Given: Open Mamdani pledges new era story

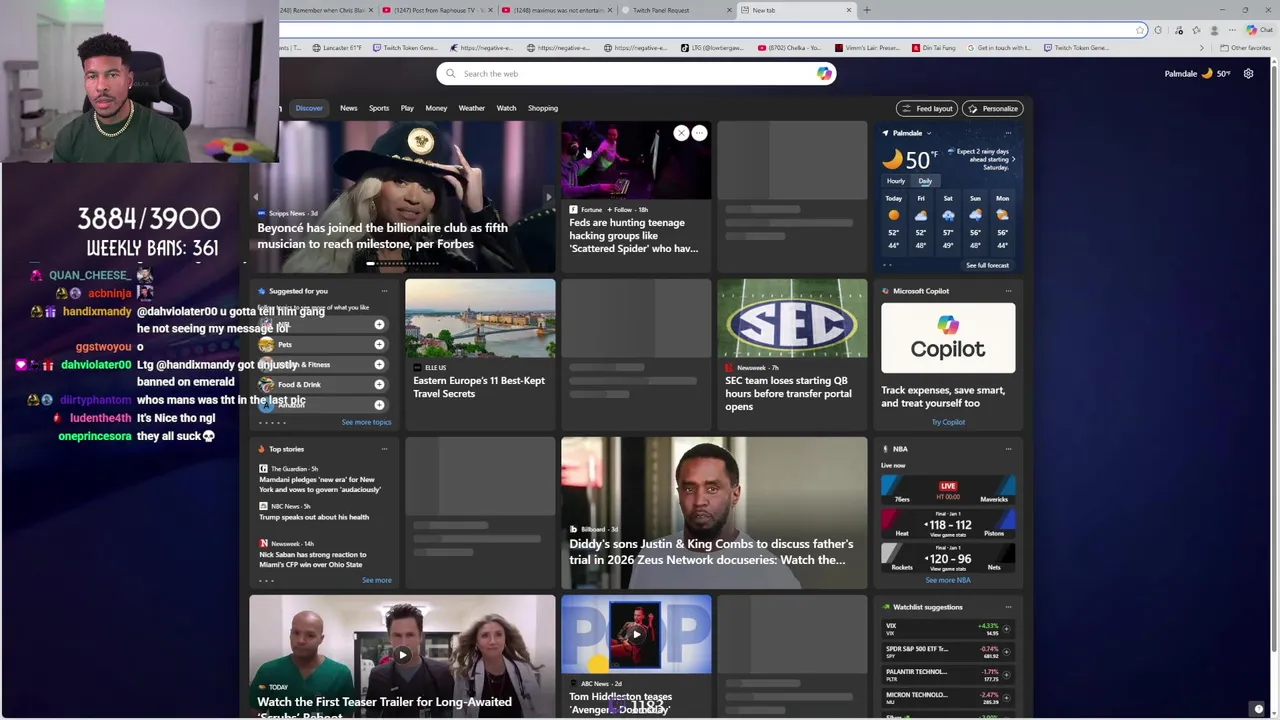Looking at the screenshot, I should [320, 484].
